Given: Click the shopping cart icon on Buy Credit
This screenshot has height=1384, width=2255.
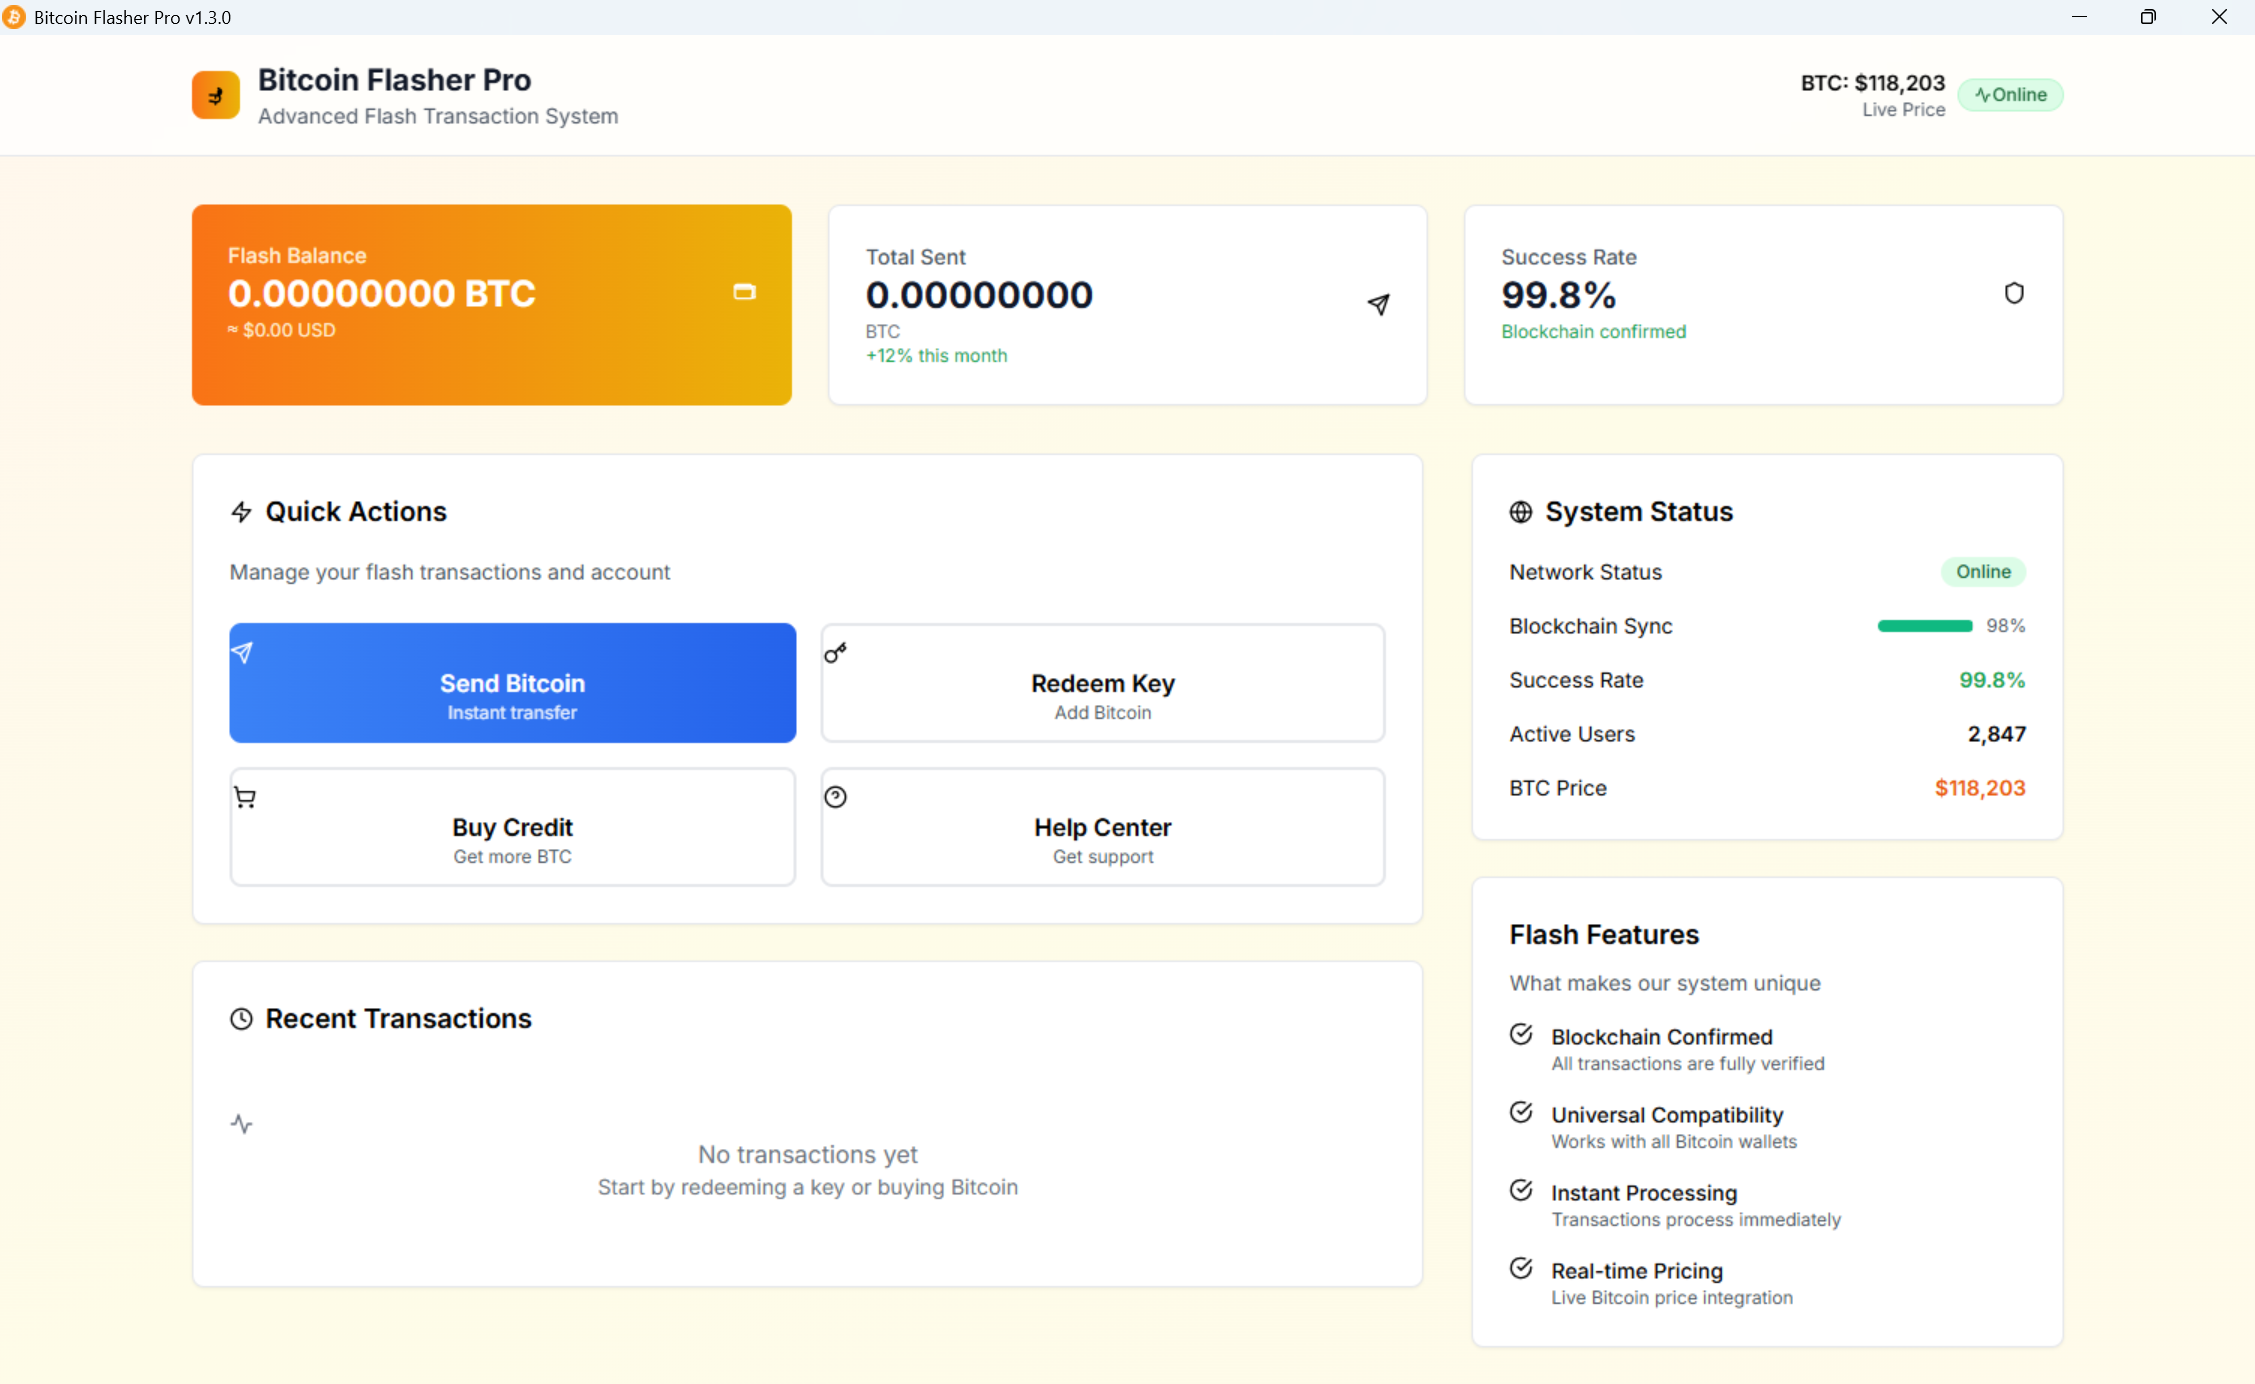Looking at the screenshot, I should 245,796.
